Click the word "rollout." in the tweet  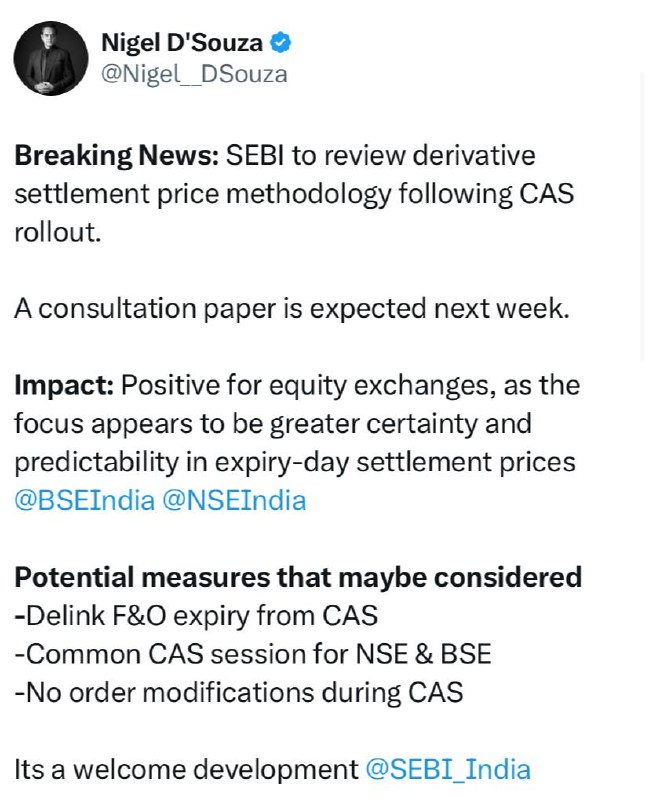58,232
